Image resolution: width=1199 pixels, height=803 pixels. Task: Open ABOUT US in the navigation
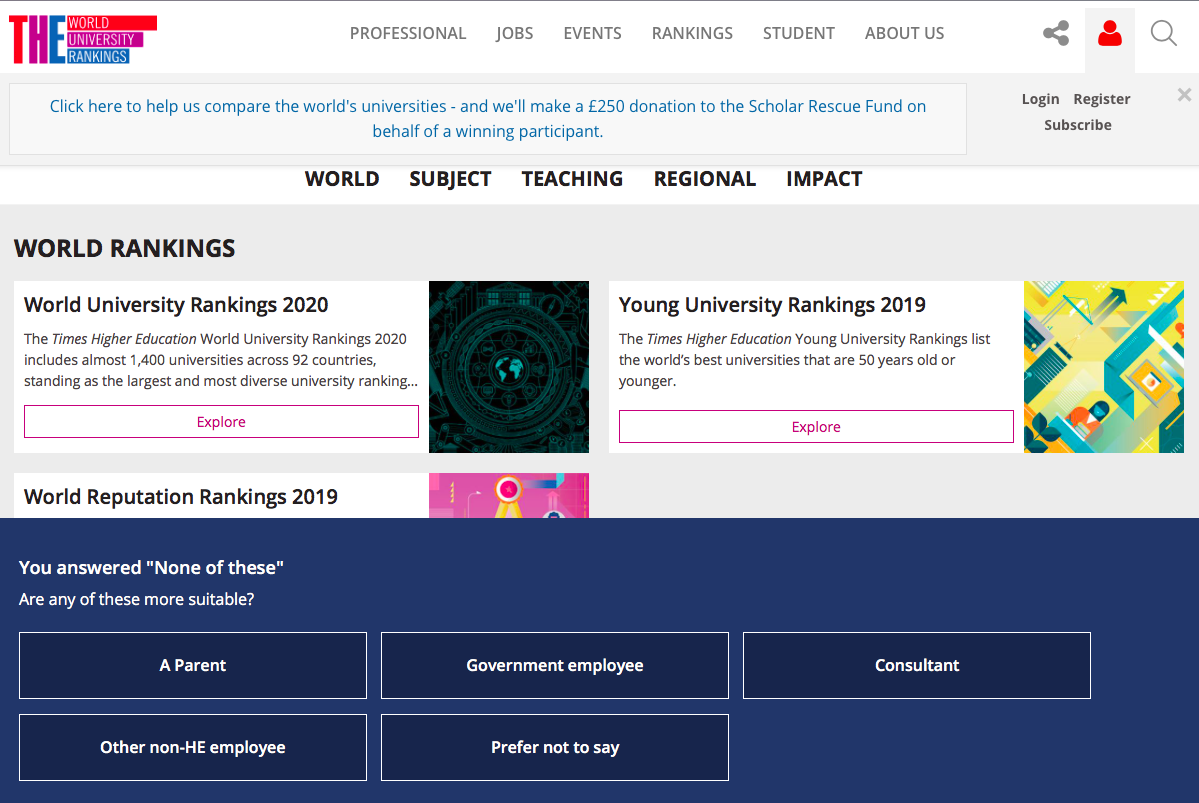point(905,34)
